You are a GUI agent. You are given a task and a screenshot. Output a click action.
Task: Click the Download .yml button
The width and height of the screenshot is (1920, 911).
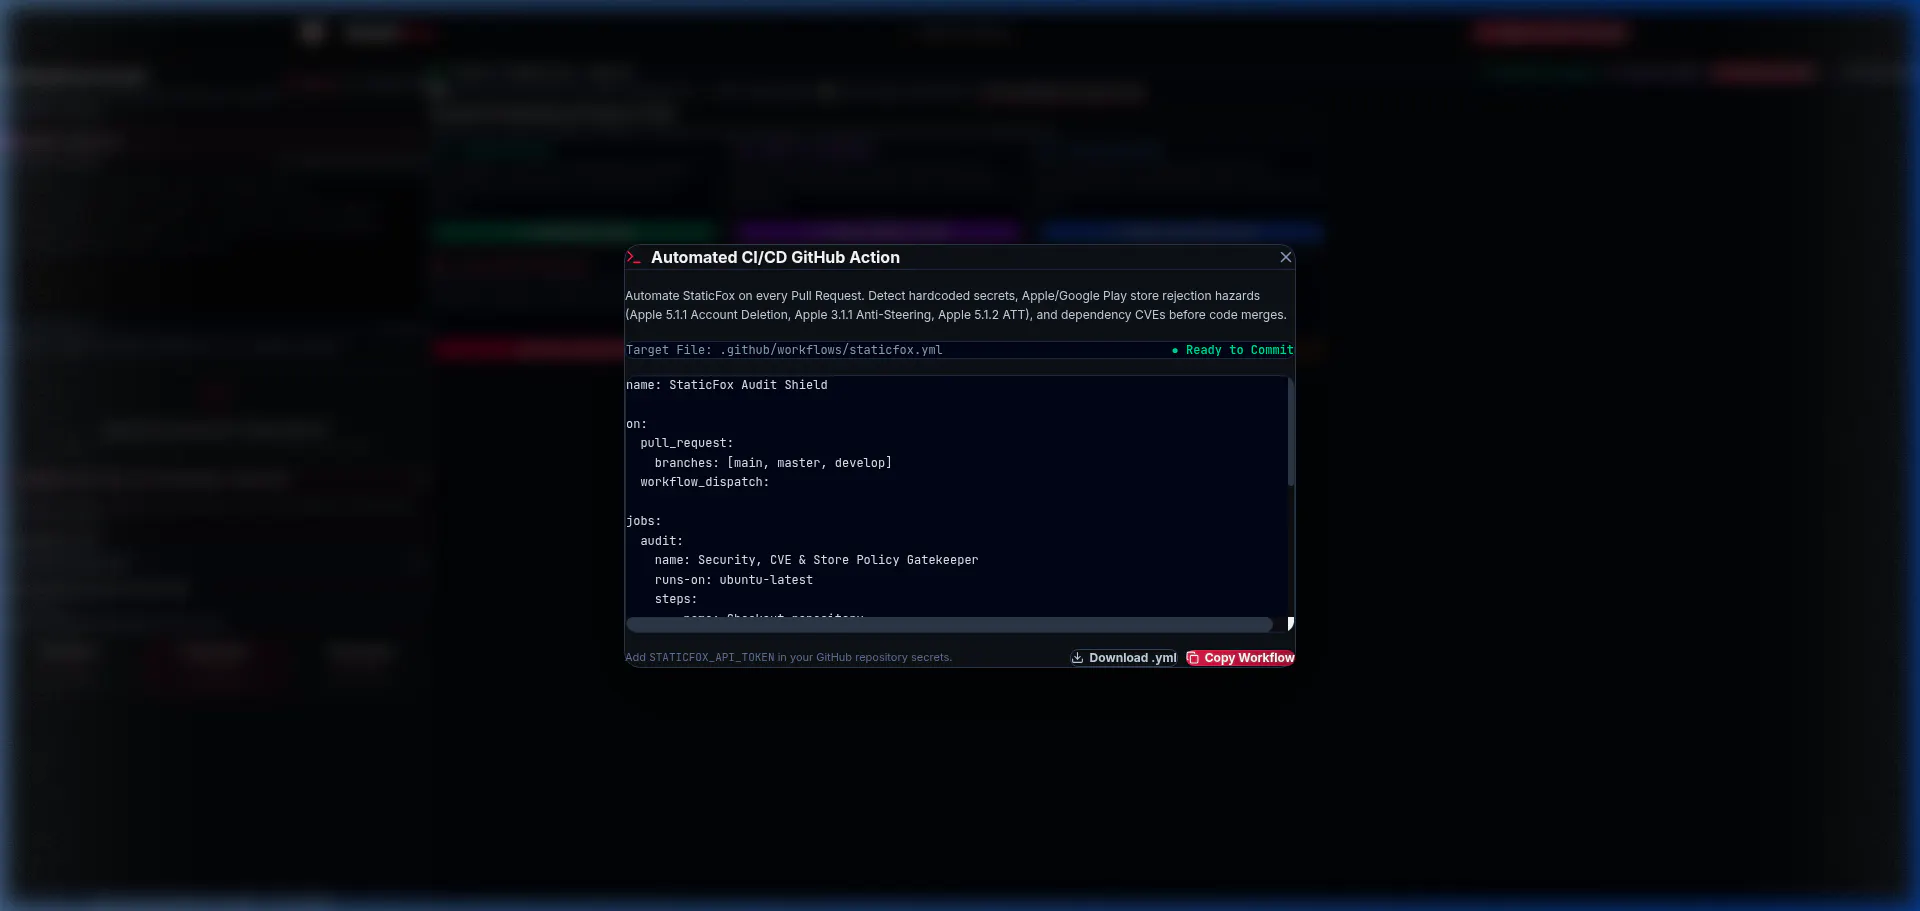(1124, 658)
